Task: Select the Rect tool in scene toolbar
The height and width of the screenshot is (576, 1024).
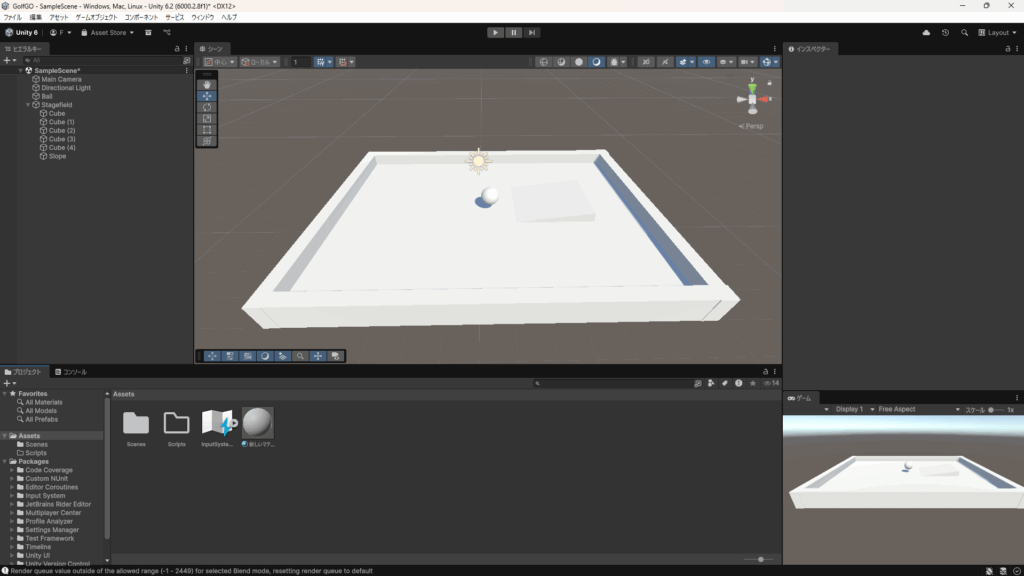Action: tap(207, 130)
